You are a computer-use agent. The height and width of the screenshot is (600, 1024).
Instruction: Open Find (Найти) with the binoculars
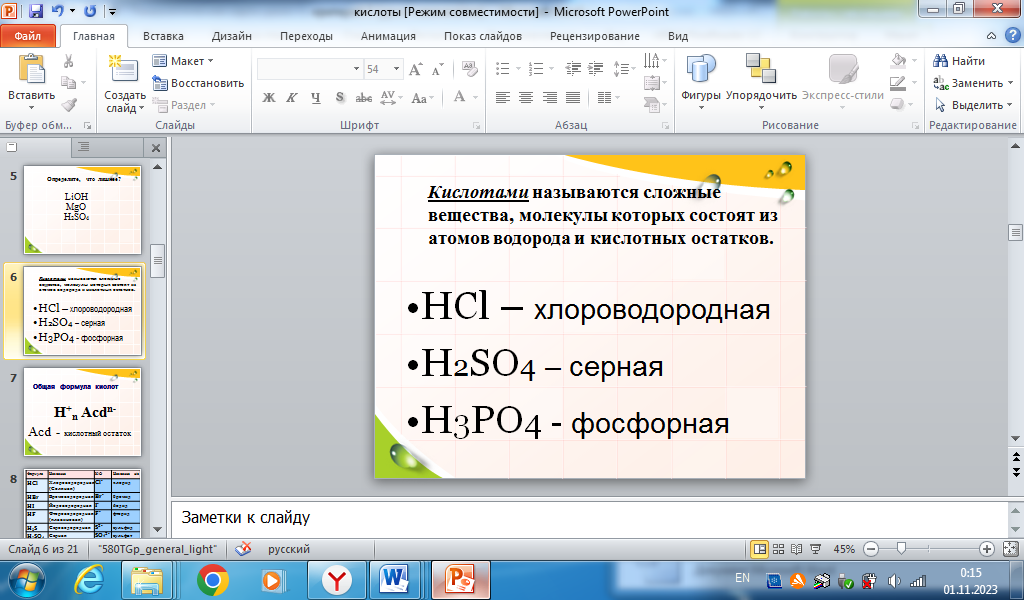coord(959,61)
